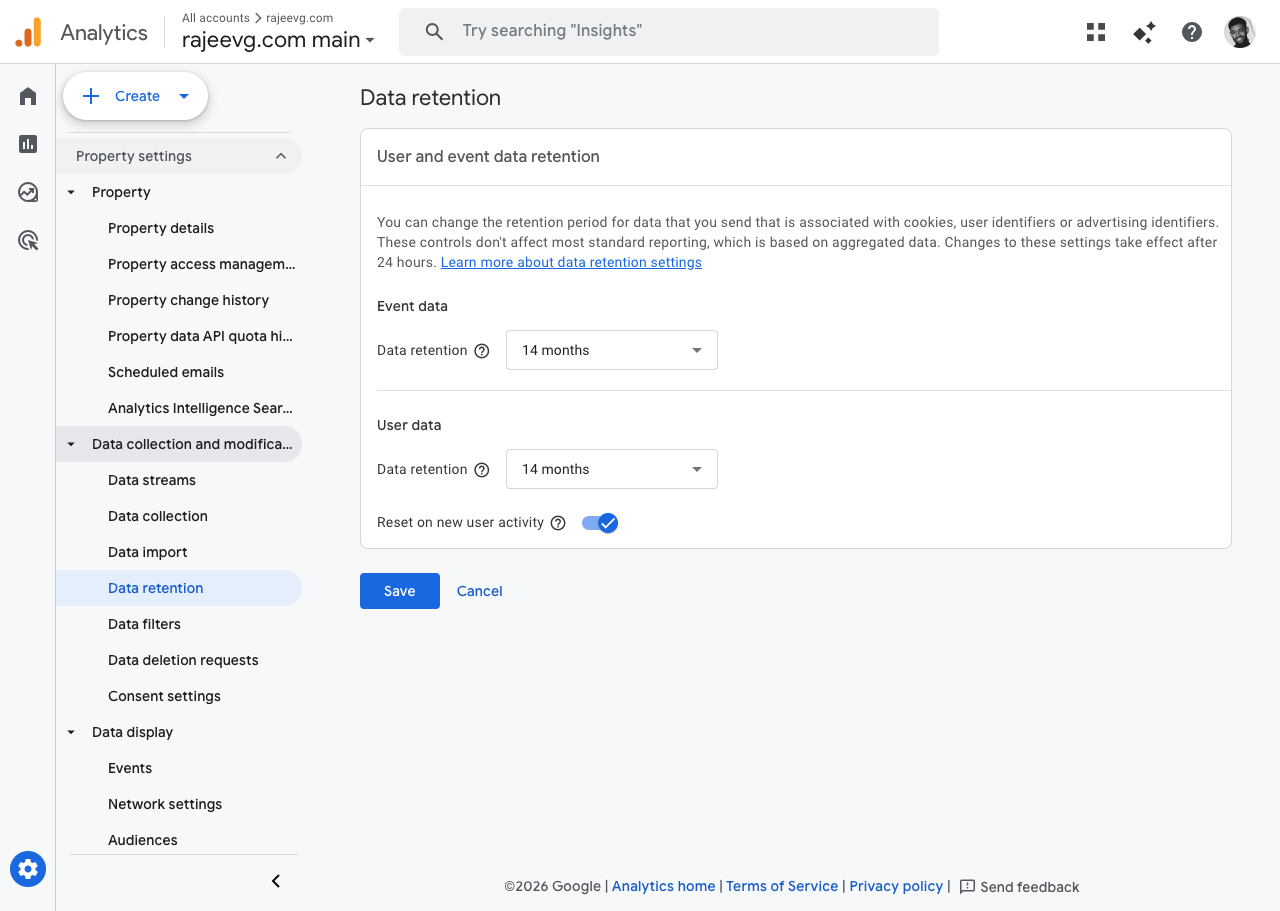The width and height of the screenshot is (1280, 911).
Task: Open the Event data retention dropdown
Action: (611, 350)
